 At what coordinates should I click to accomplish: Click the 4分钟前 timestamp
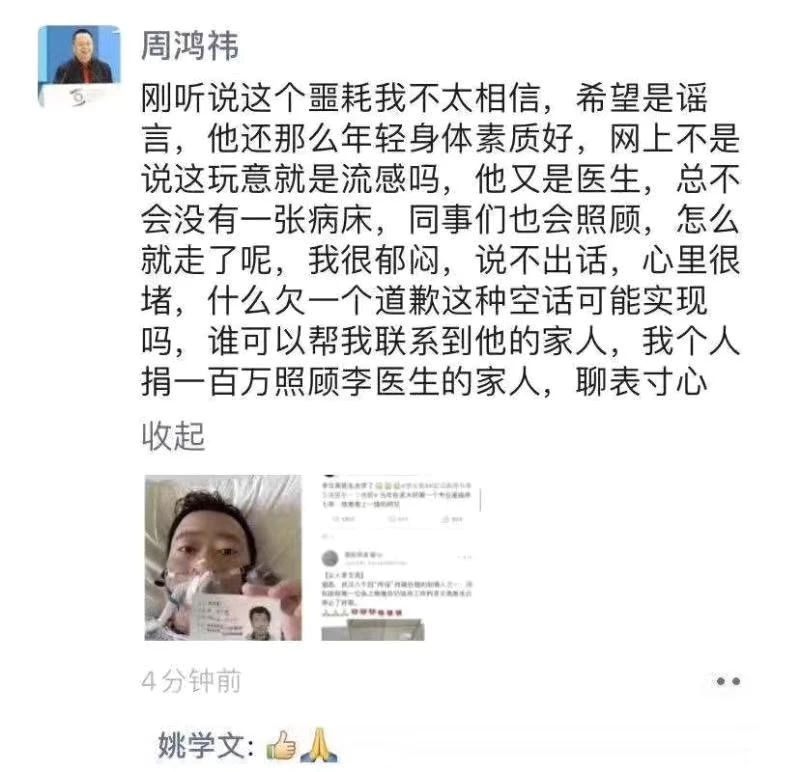[x=191, y=681]
